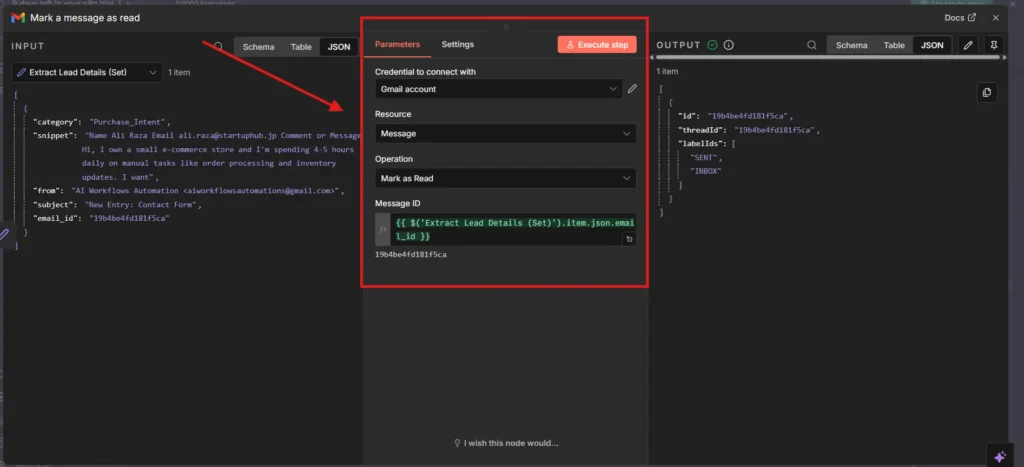
Task: Open the AI assistant sparkle button
Action: point(999,457)
